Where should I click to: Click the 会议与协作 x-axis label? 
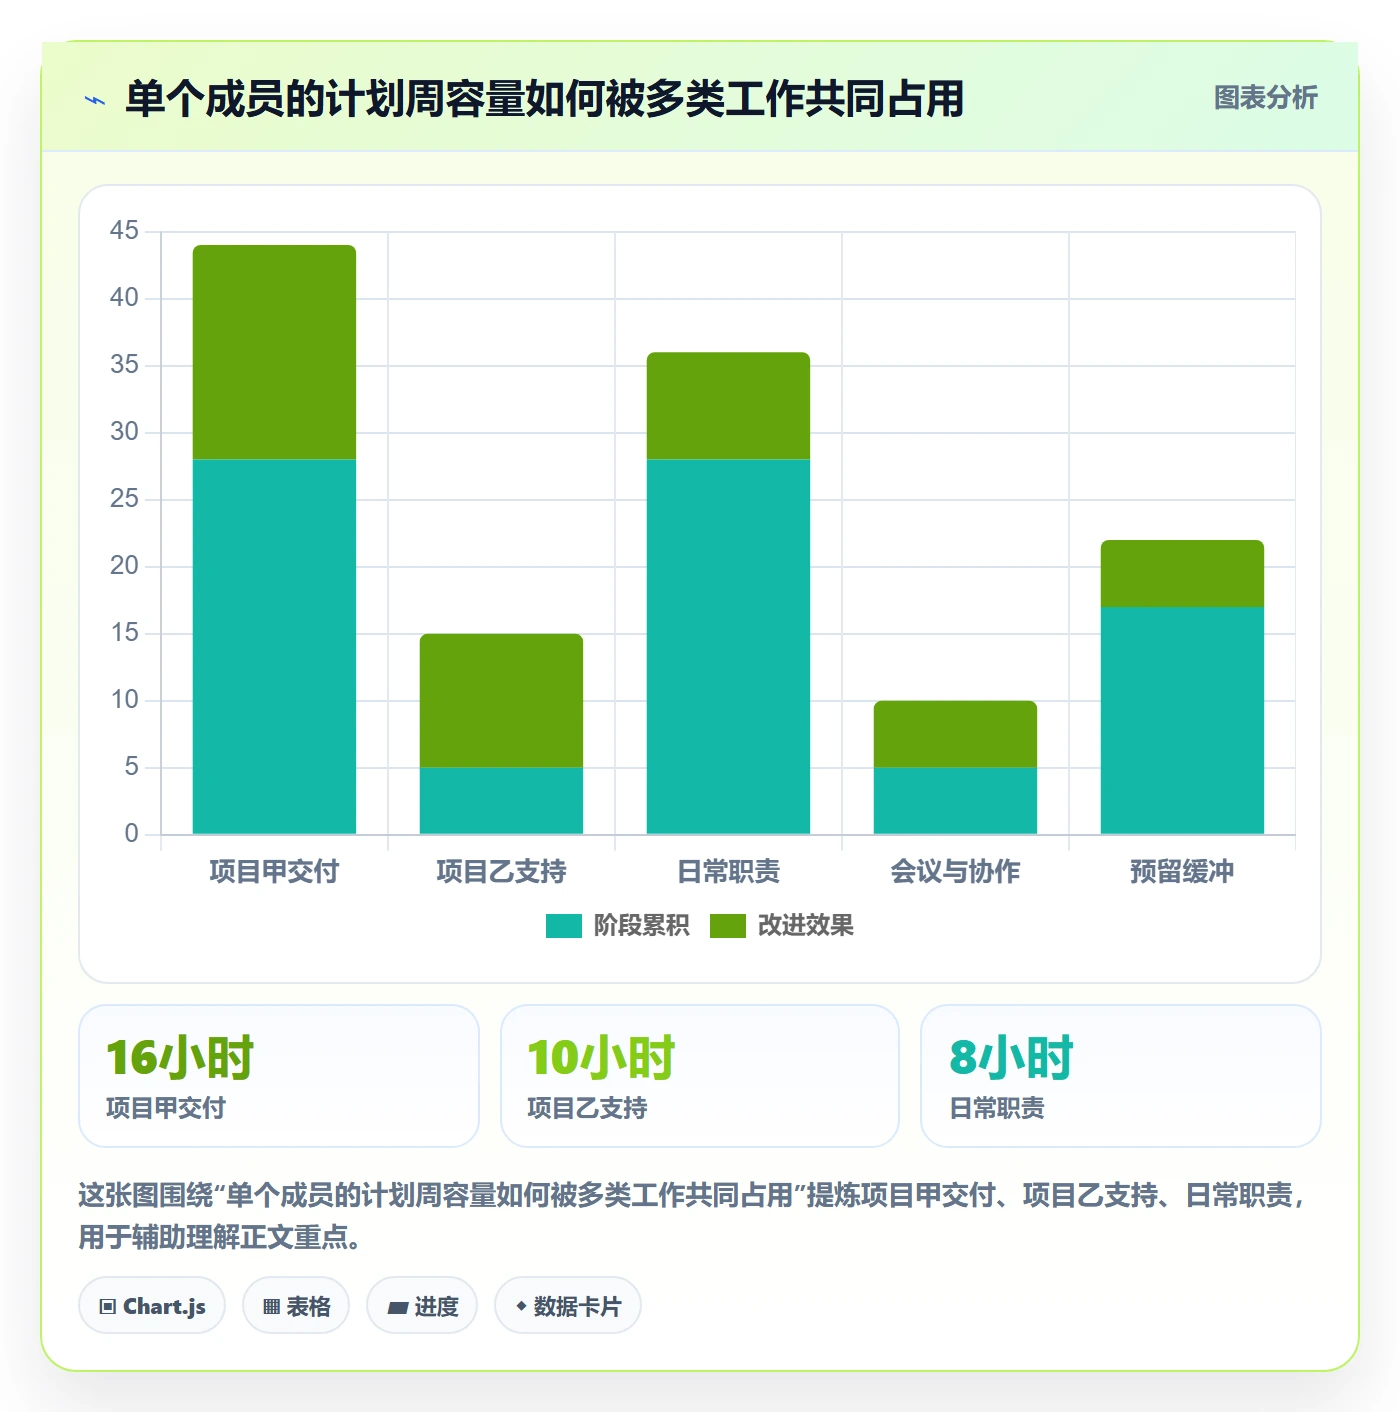pos(955,871)
